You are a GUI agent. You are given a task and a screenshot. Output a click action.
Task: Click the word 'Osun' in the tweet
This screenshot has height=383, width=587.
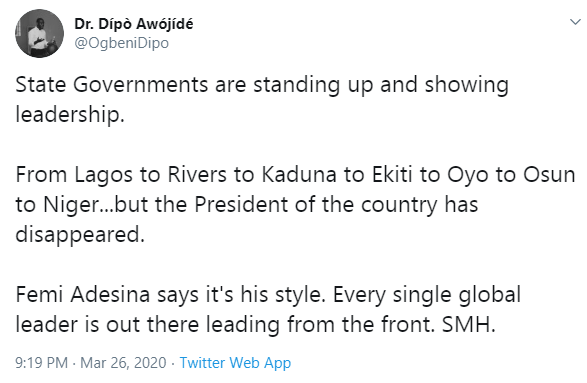click(x=549, y=174)
